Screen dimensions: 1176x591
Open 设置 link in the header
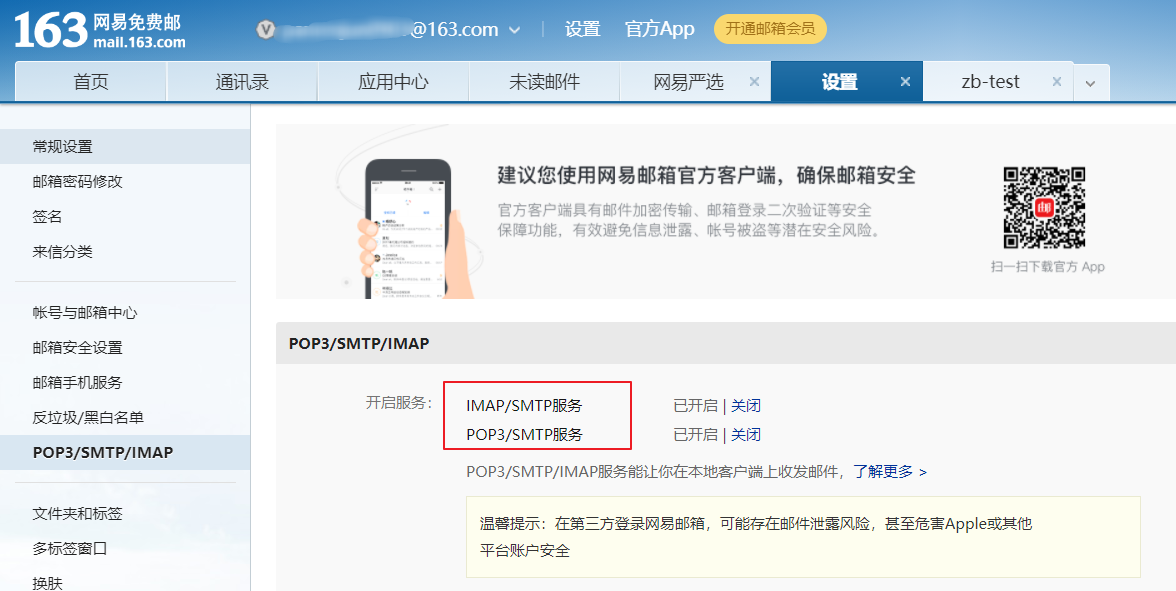click(583, 29)
